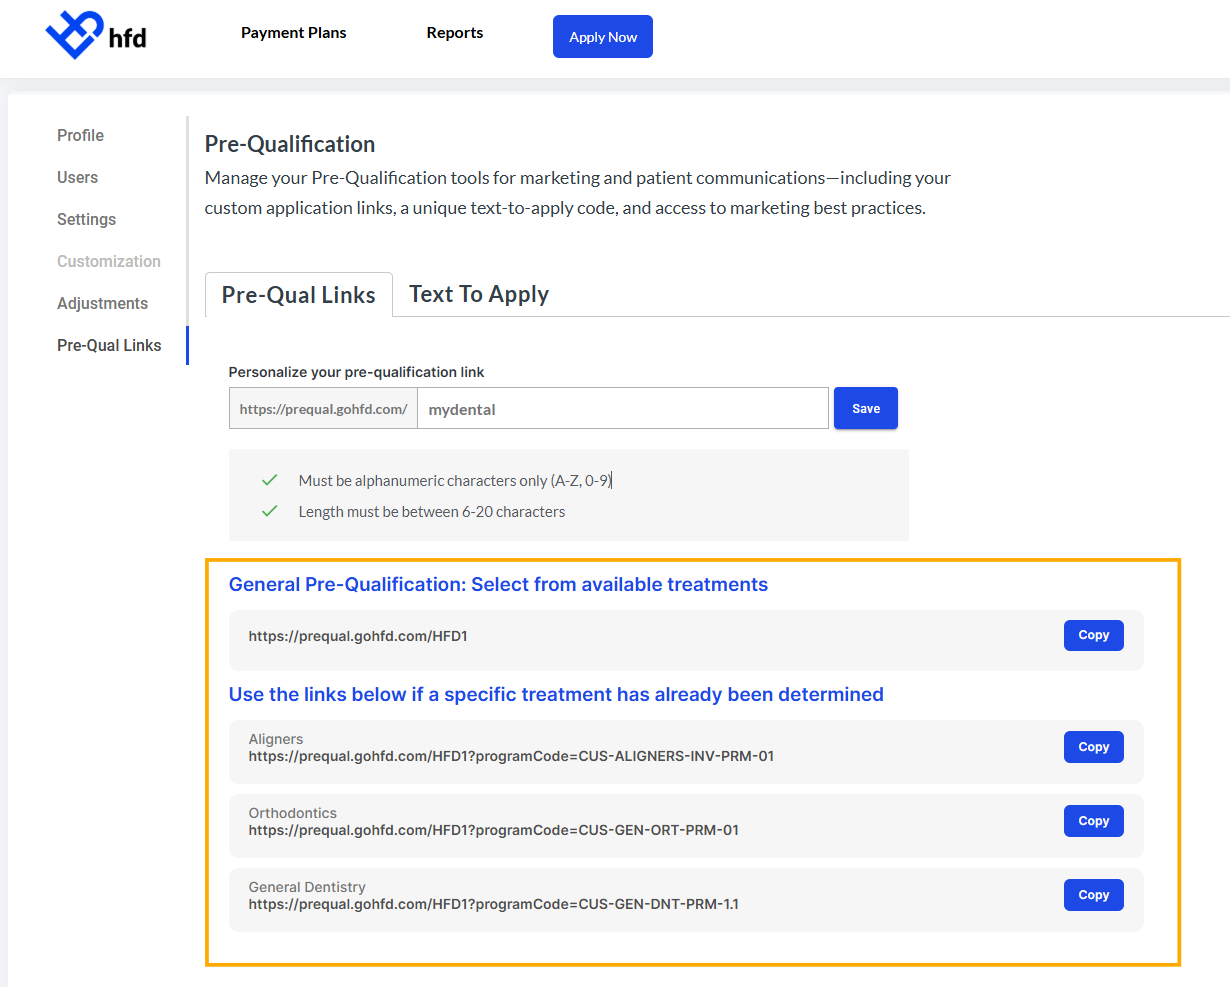Click 'Must be alphanumeric characters only' text

[x=455, y=481]
